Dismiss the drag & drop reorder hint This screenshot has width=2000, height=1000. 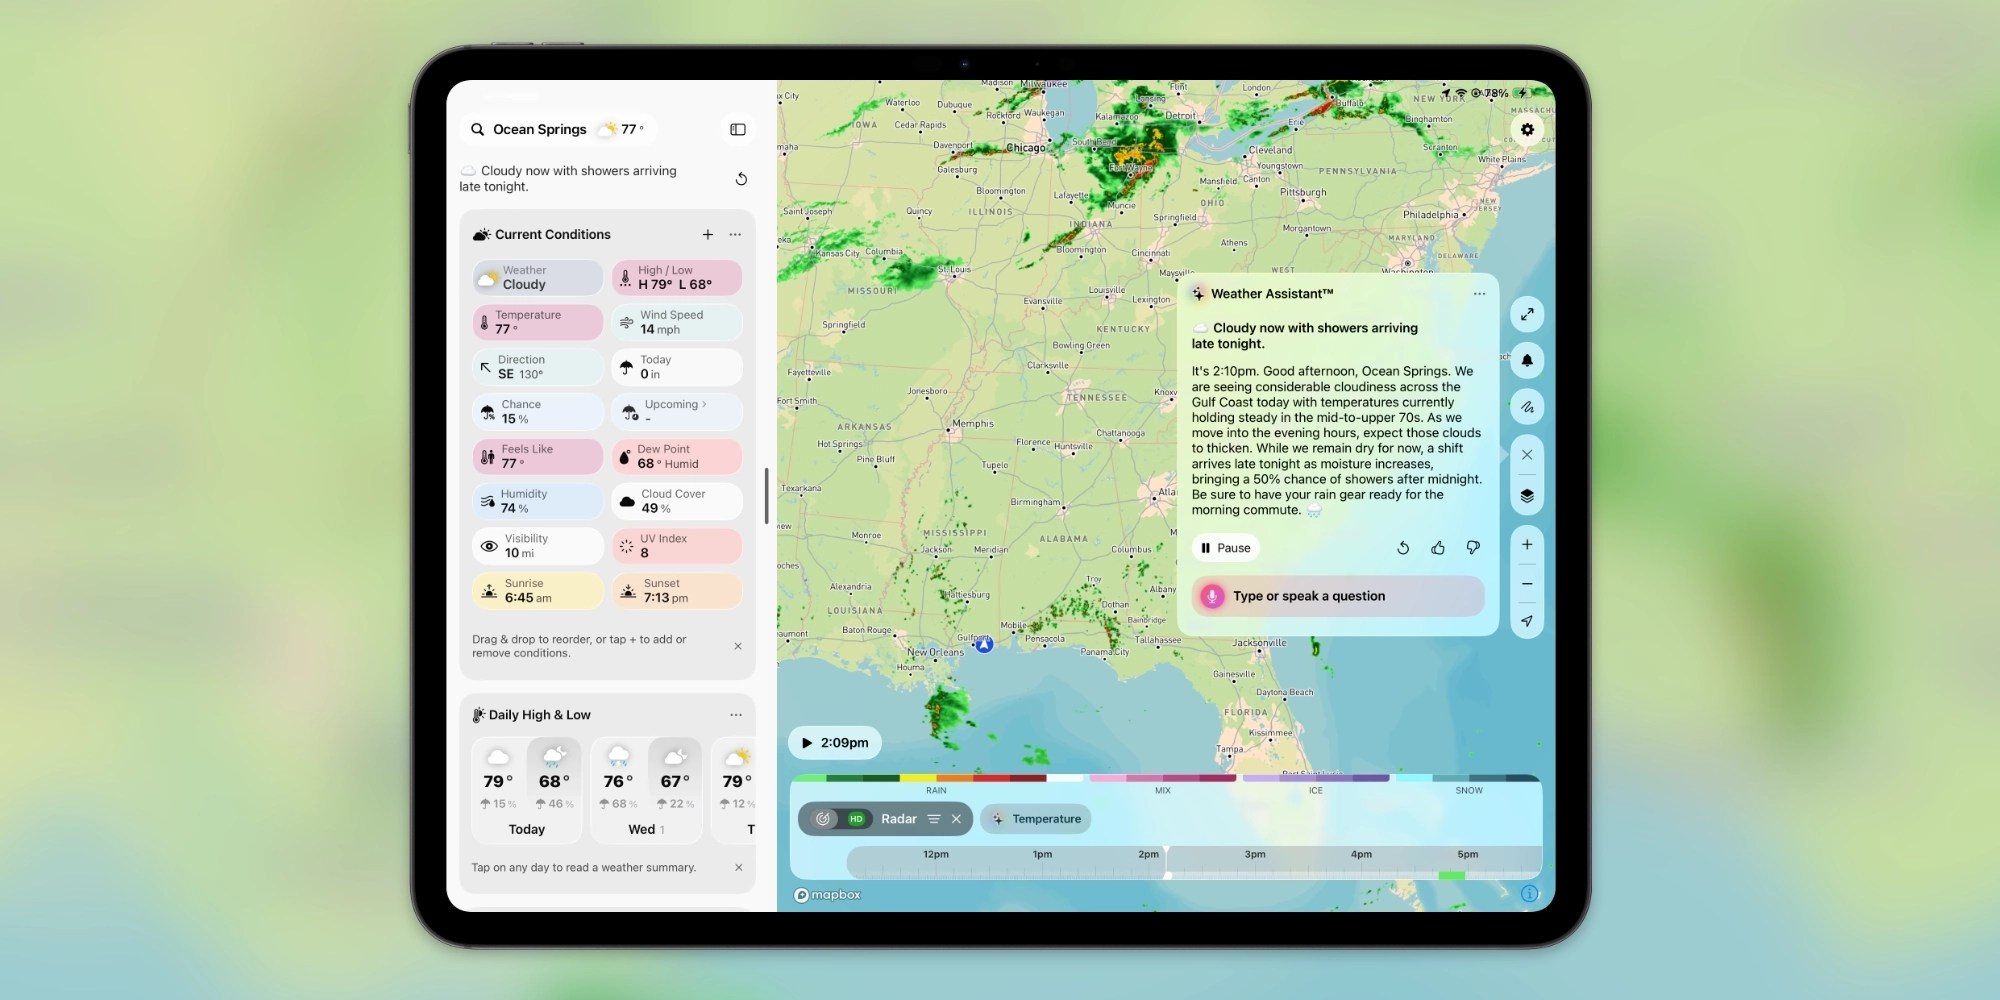pyautogui.click(x=738, y=646)
